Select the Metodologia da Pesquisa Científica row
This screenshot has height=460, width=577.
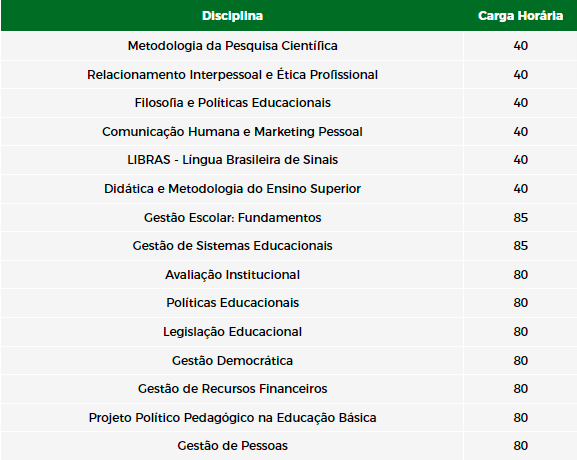coord(288,46)
